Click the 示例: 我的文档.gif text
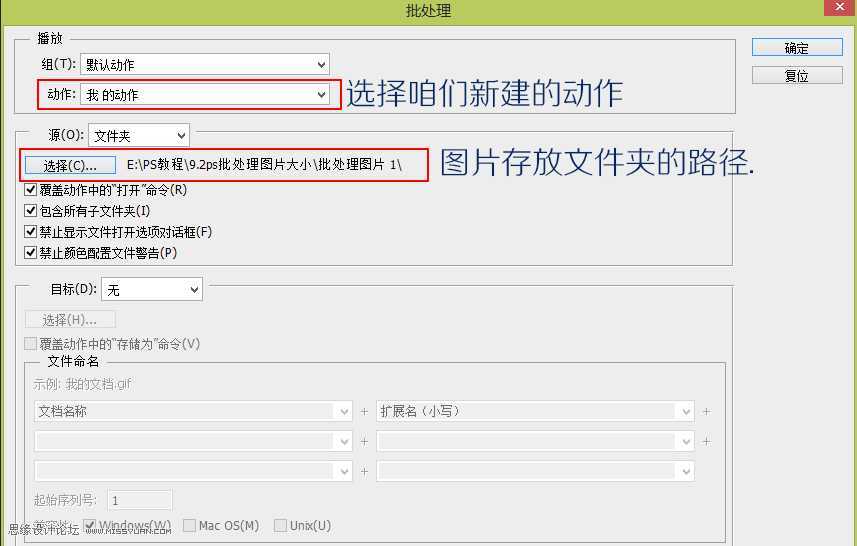This screenshot has height=546, width=857. (83, 384)
